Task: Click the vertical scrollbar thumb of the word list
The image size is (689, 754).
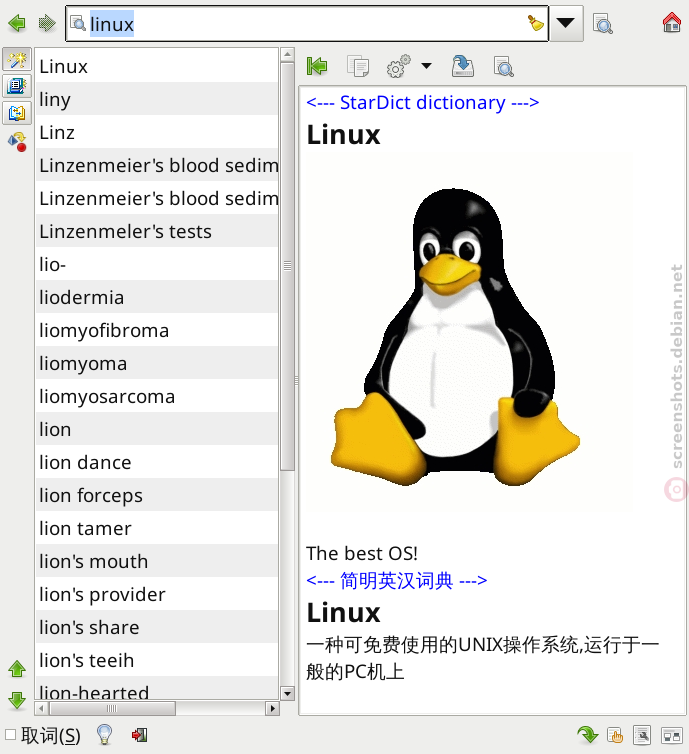Action: (288, 266)
